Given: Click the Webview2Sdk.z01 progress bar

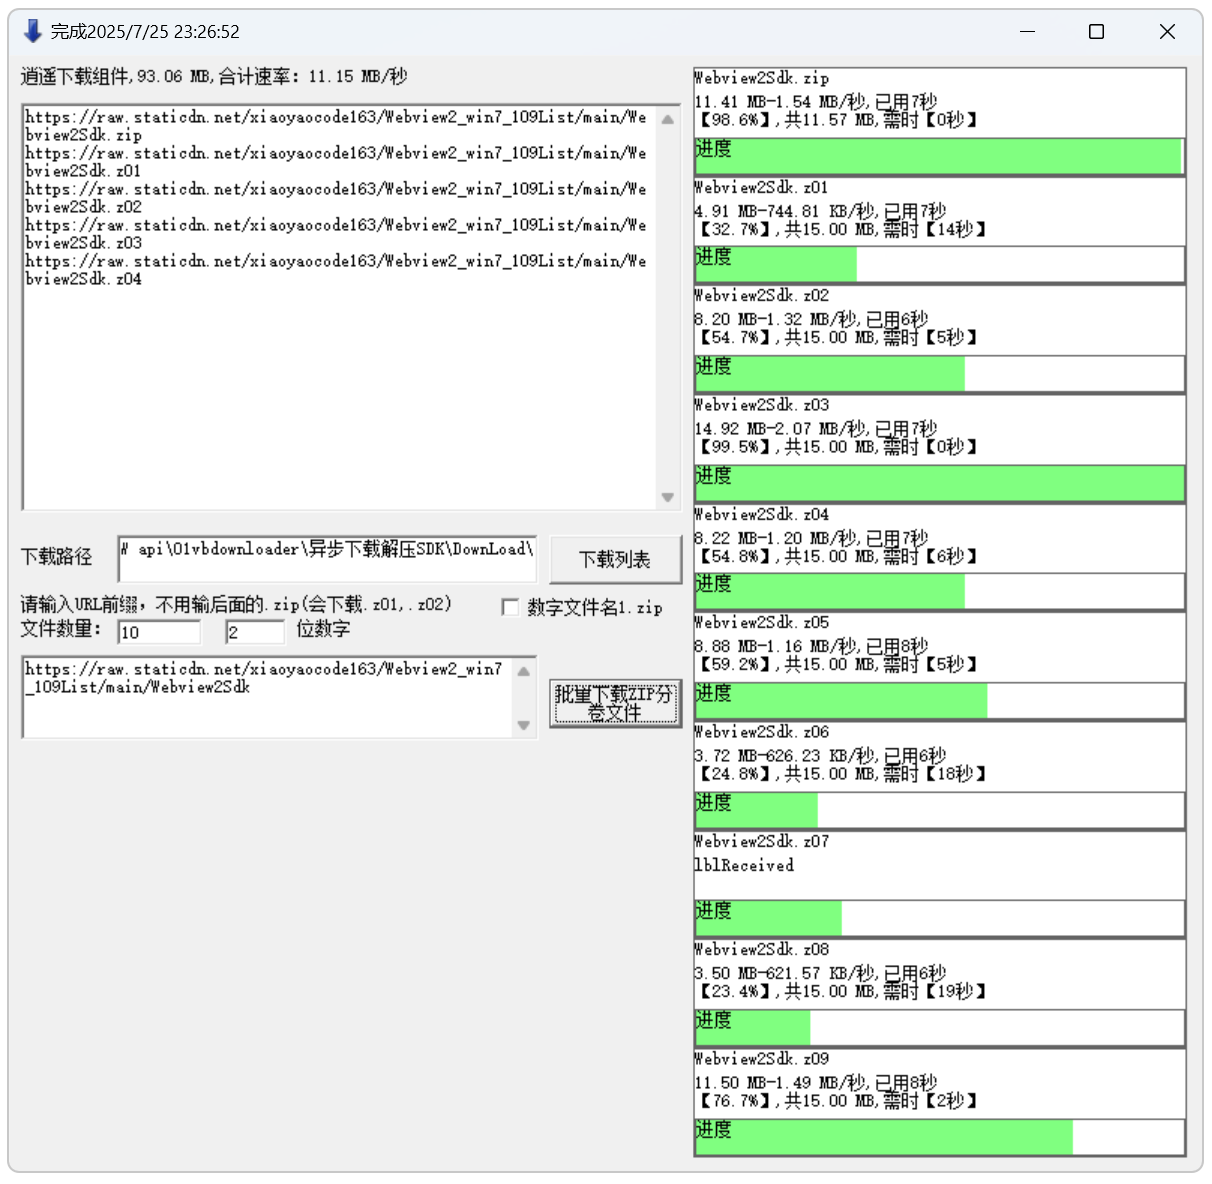Looking at the screenshot, I should 940,265.
